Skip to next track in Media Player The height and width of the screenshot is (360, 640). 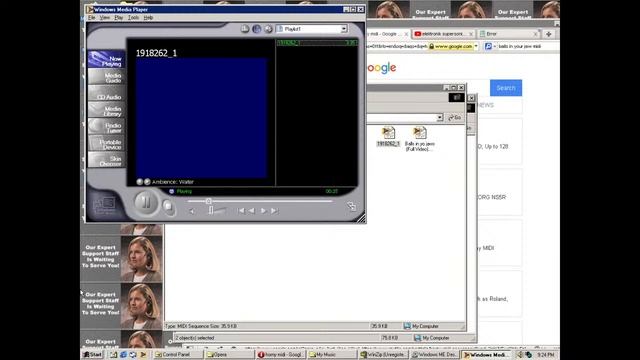(x=274, y=211)
